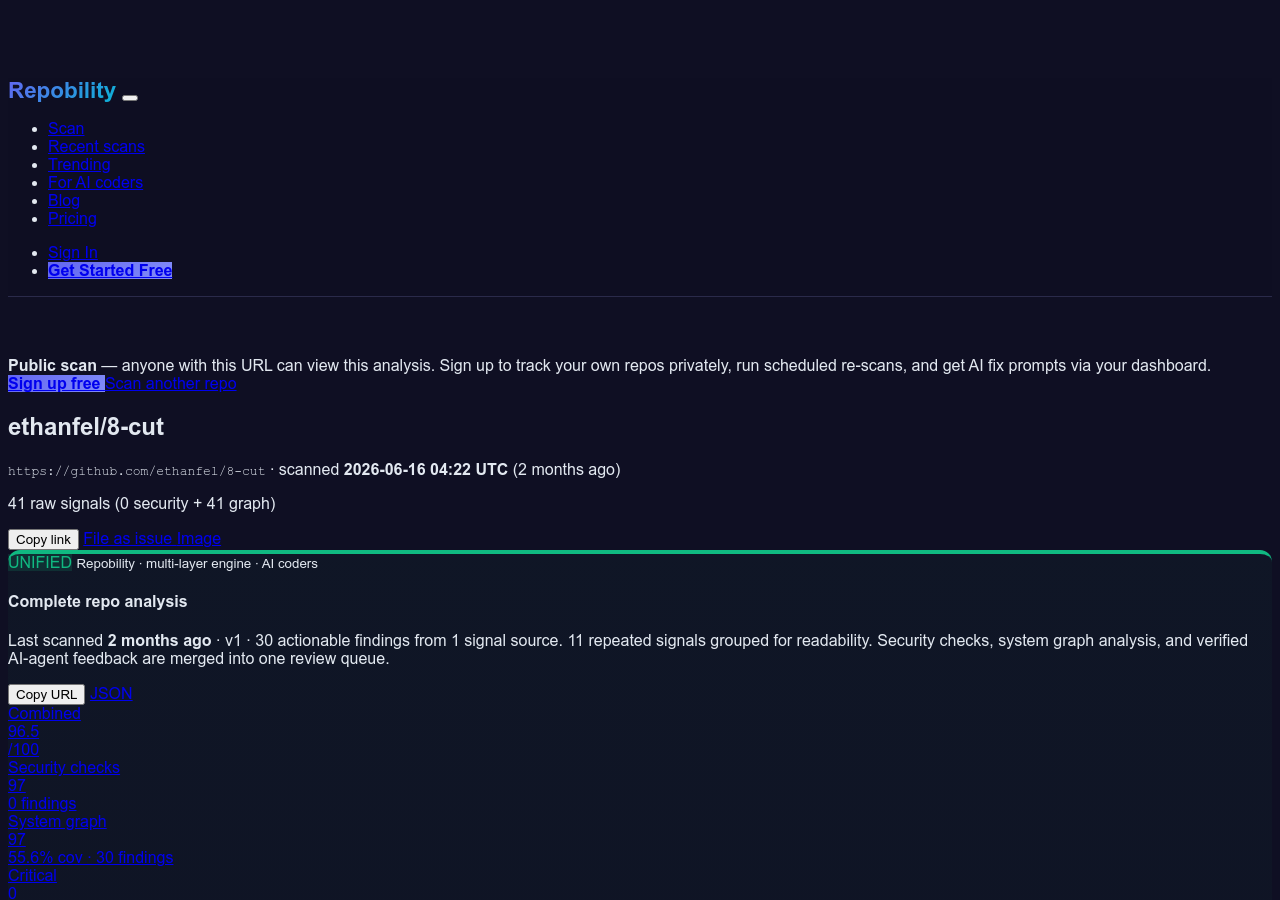Toggle the navbar collapse button
Viewport: 1280px width, 900px height.
coord(130,98)
